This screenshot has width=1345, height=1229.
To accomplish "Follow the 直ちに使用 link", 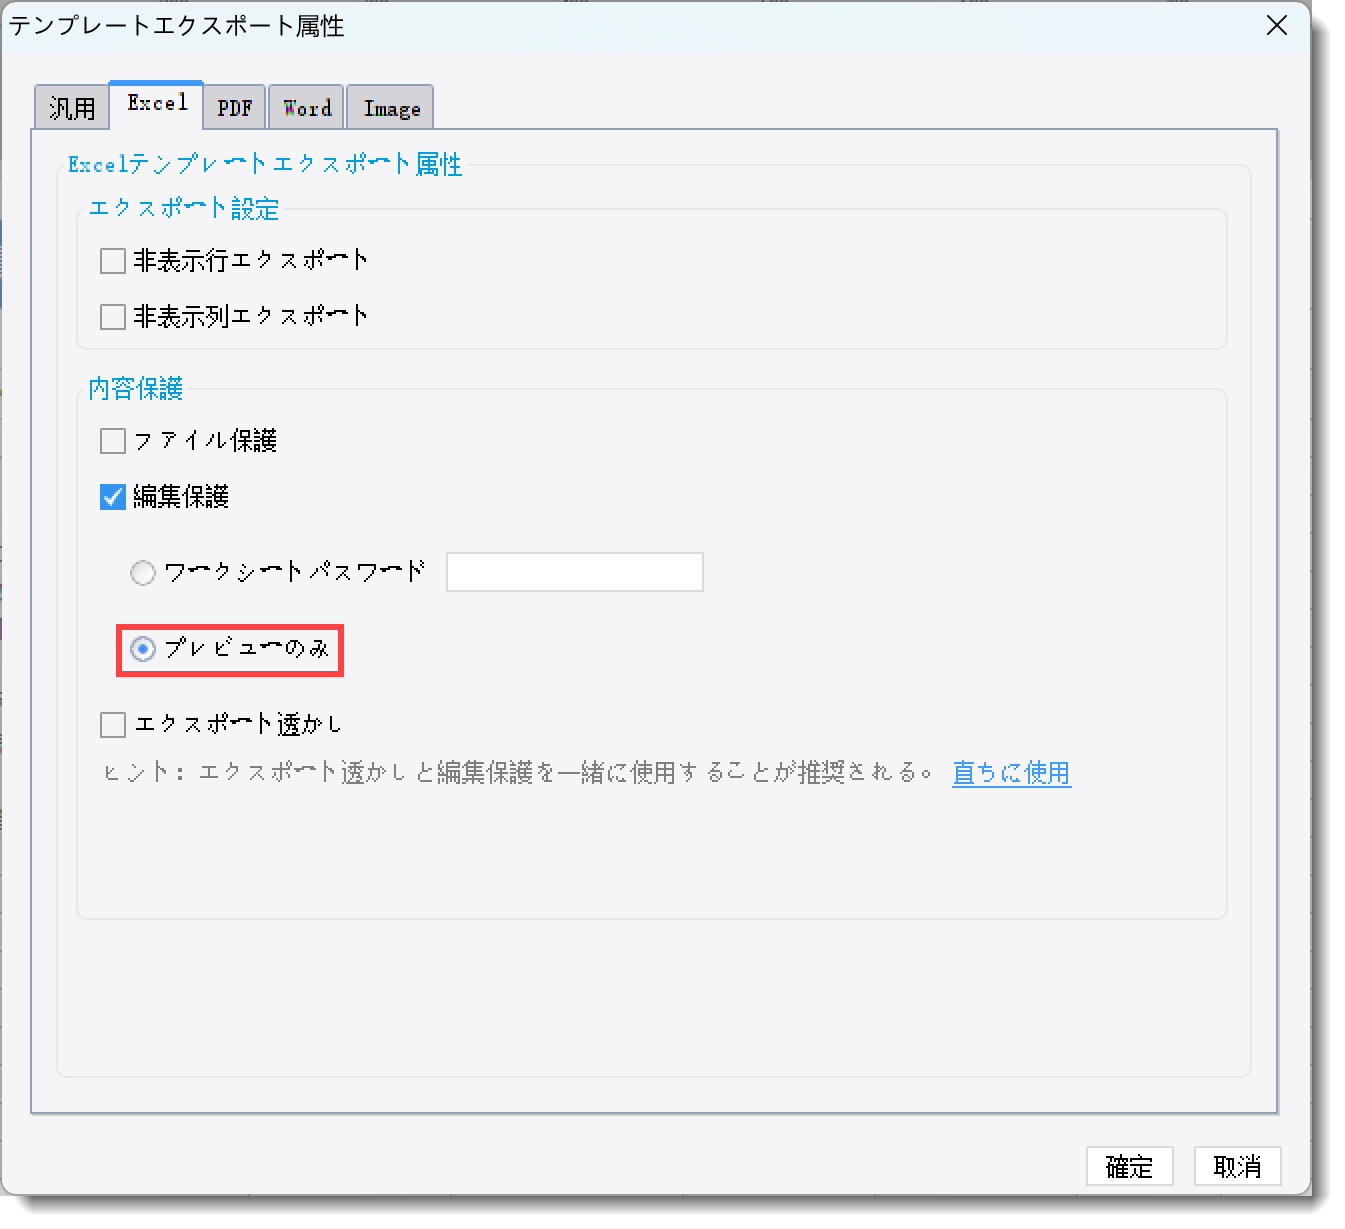I will [1011, 773].
